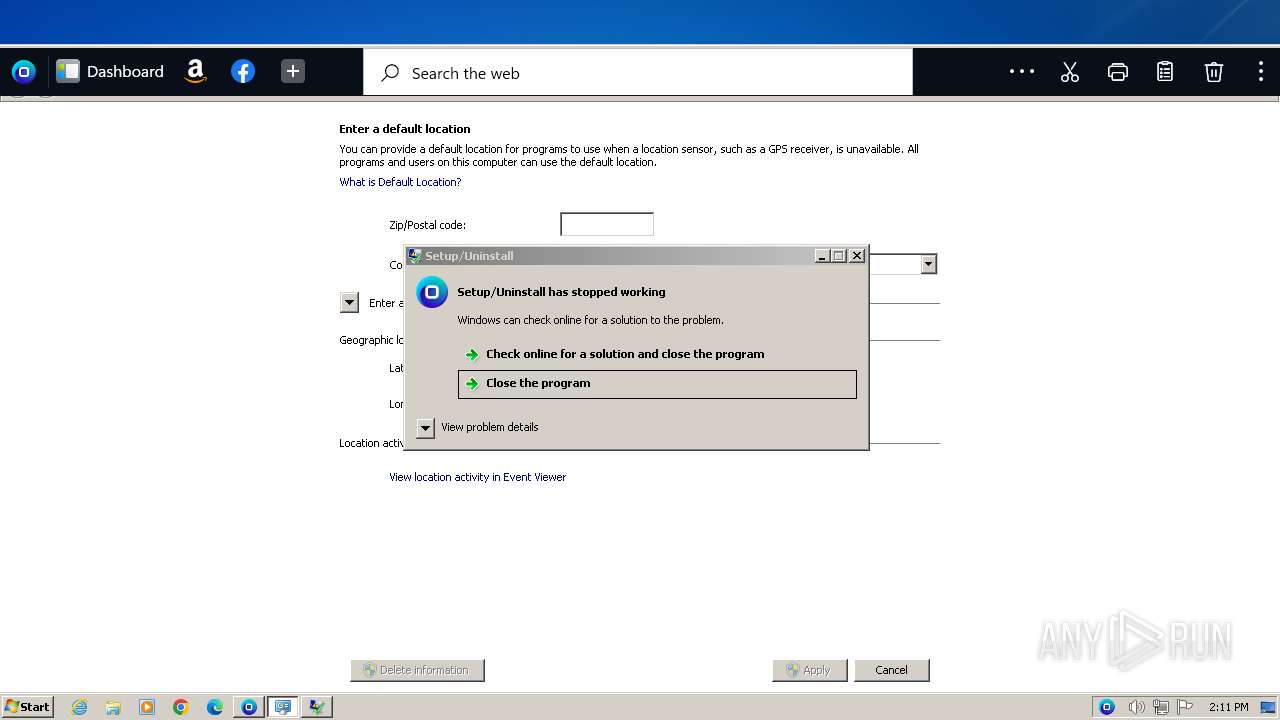Open the Amazon shortcut icon
1280x720 pixels.
coord(196,71)
